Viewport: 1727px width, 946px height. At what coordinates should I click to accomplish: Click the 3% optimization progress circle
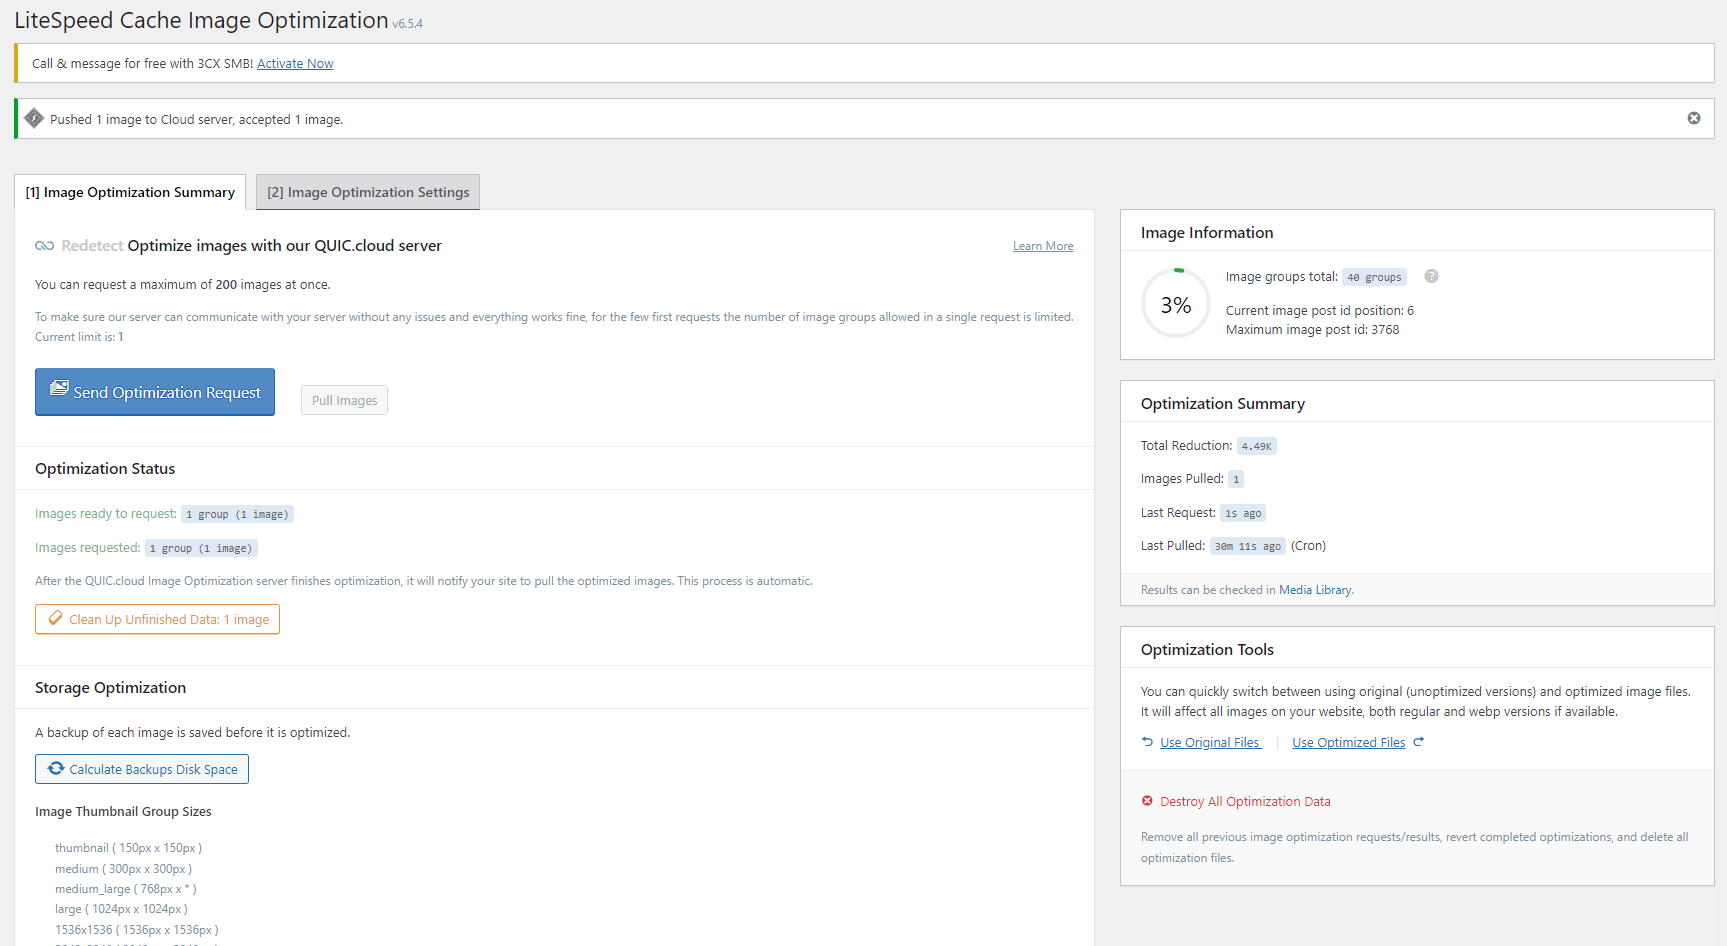pyautogui.click(x=1175, y=303)
